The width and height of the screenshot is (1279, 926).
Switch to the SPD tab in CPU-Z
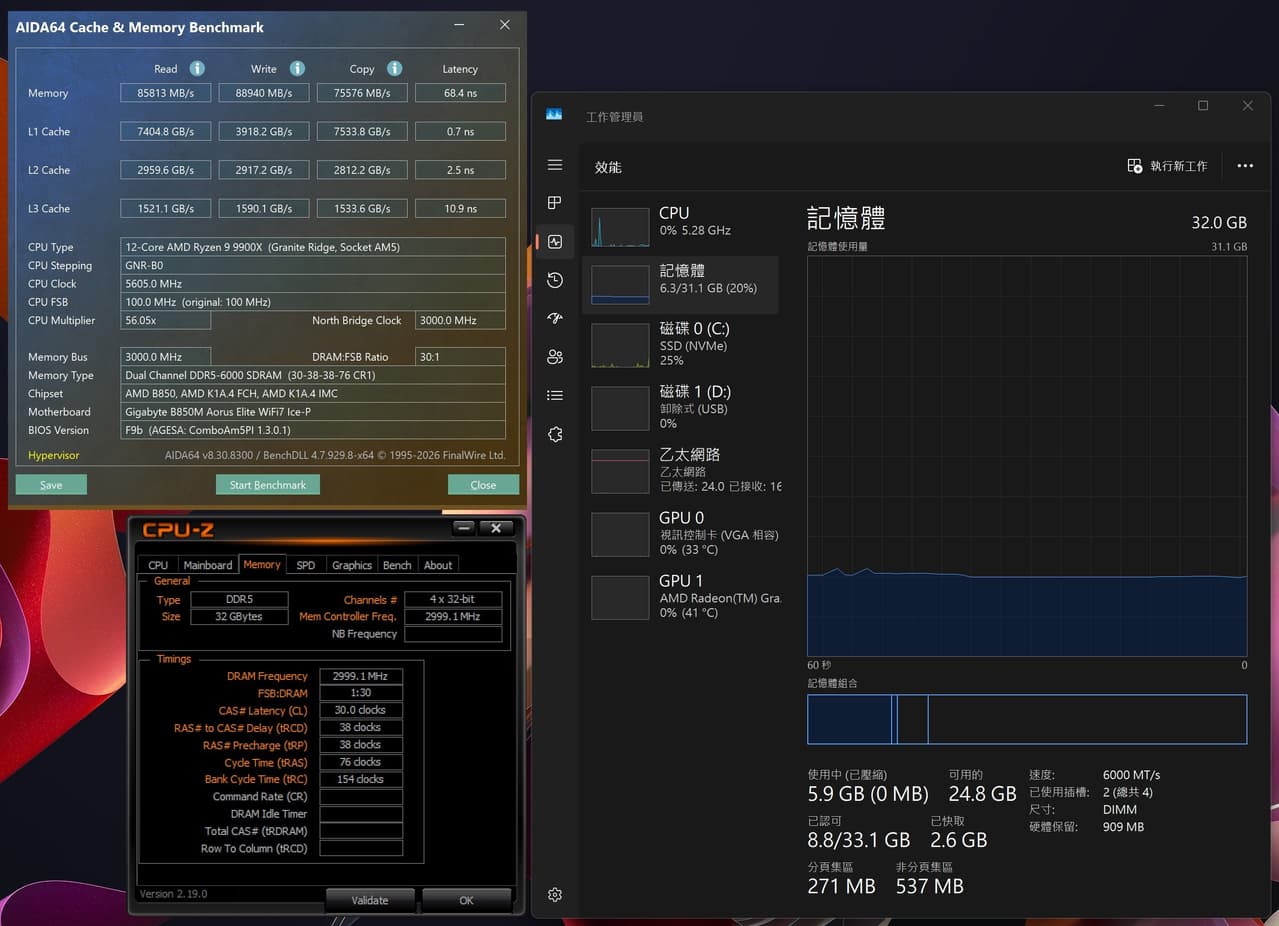pos(306,565)
